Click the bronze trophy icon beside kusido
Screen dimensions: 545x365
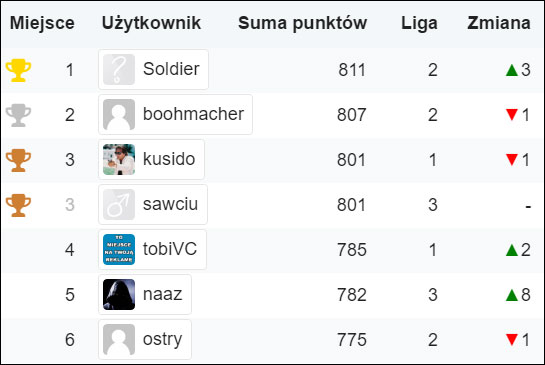pyautogui.click(x=18, y=160)
